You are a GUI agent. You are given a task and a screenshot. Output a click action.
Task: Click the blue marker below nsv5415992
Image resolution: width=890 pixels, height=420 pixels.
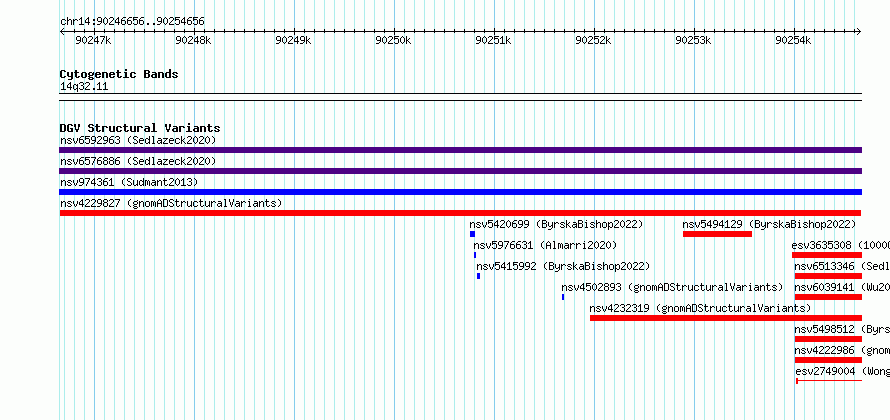[478, 276]
